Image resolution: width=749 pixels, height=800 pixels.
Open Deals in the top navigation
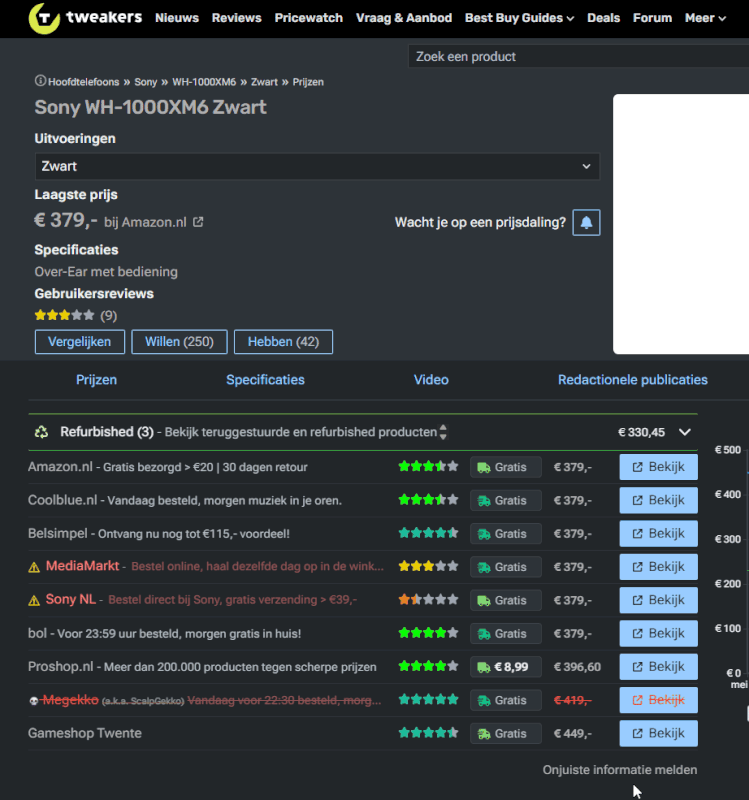tap(604, 18)
